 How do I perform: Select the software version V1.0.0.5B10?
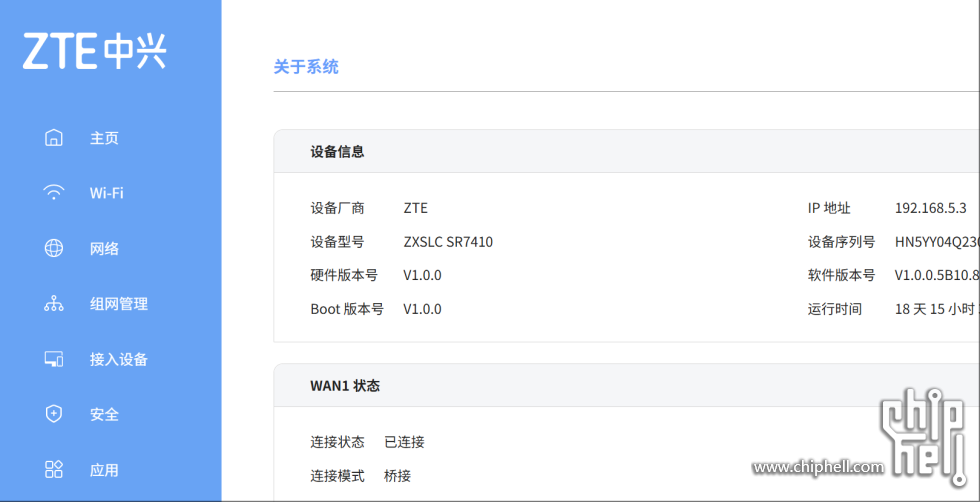point(937,275)
